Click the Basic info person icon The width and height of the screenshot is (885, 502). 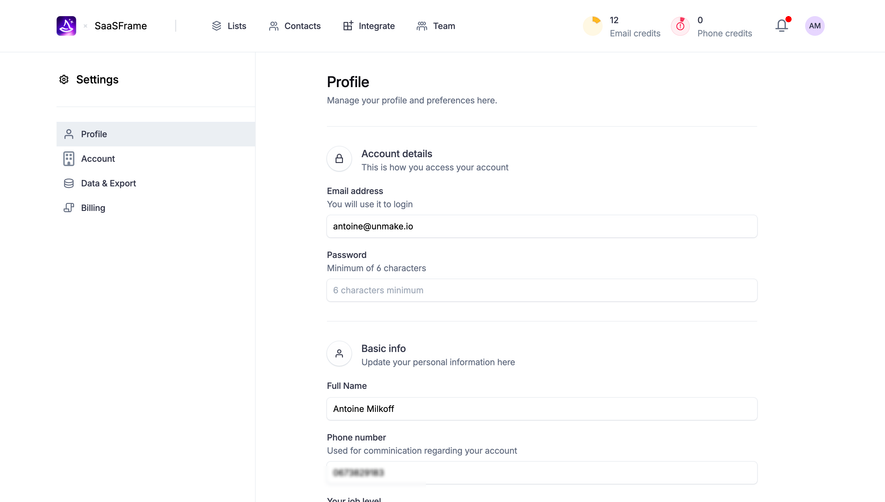339,353
